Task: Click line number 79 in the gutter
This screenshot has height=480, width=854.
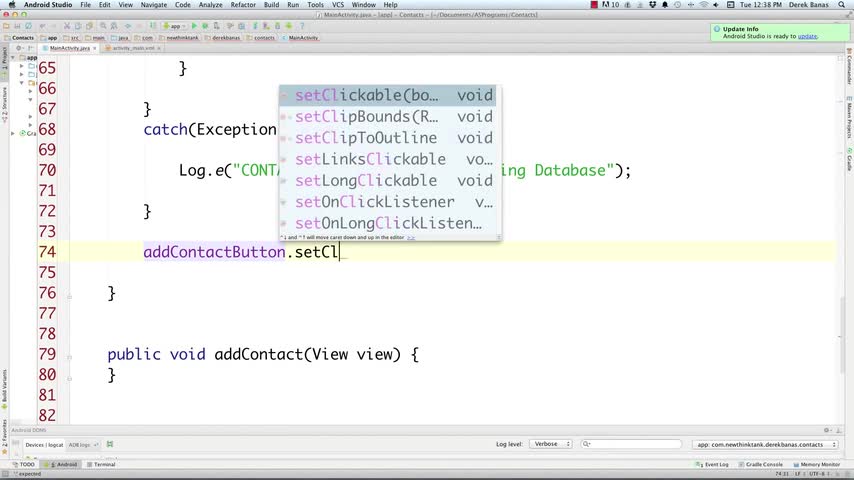Action: (x=47, y=354)
